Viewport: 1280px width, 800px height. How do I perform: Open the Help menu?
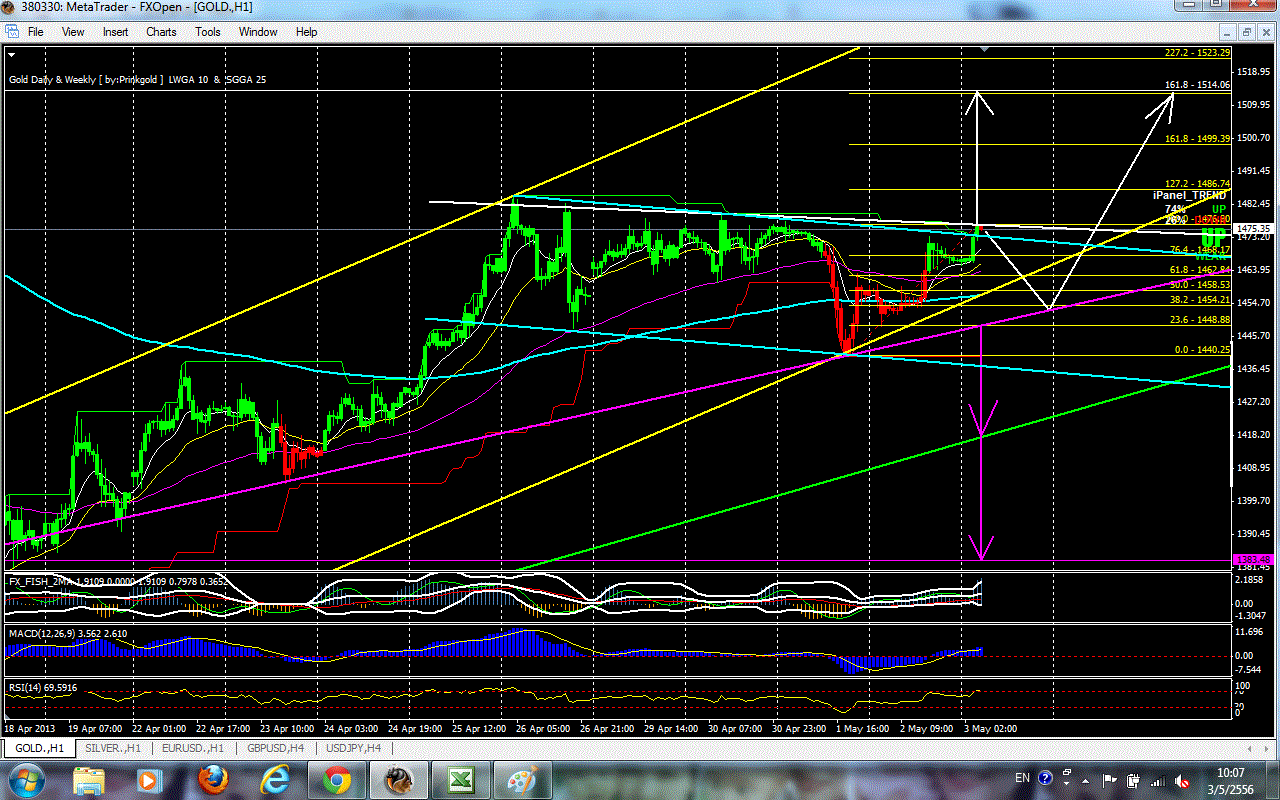pyautogui.click(x=306, y=32)
